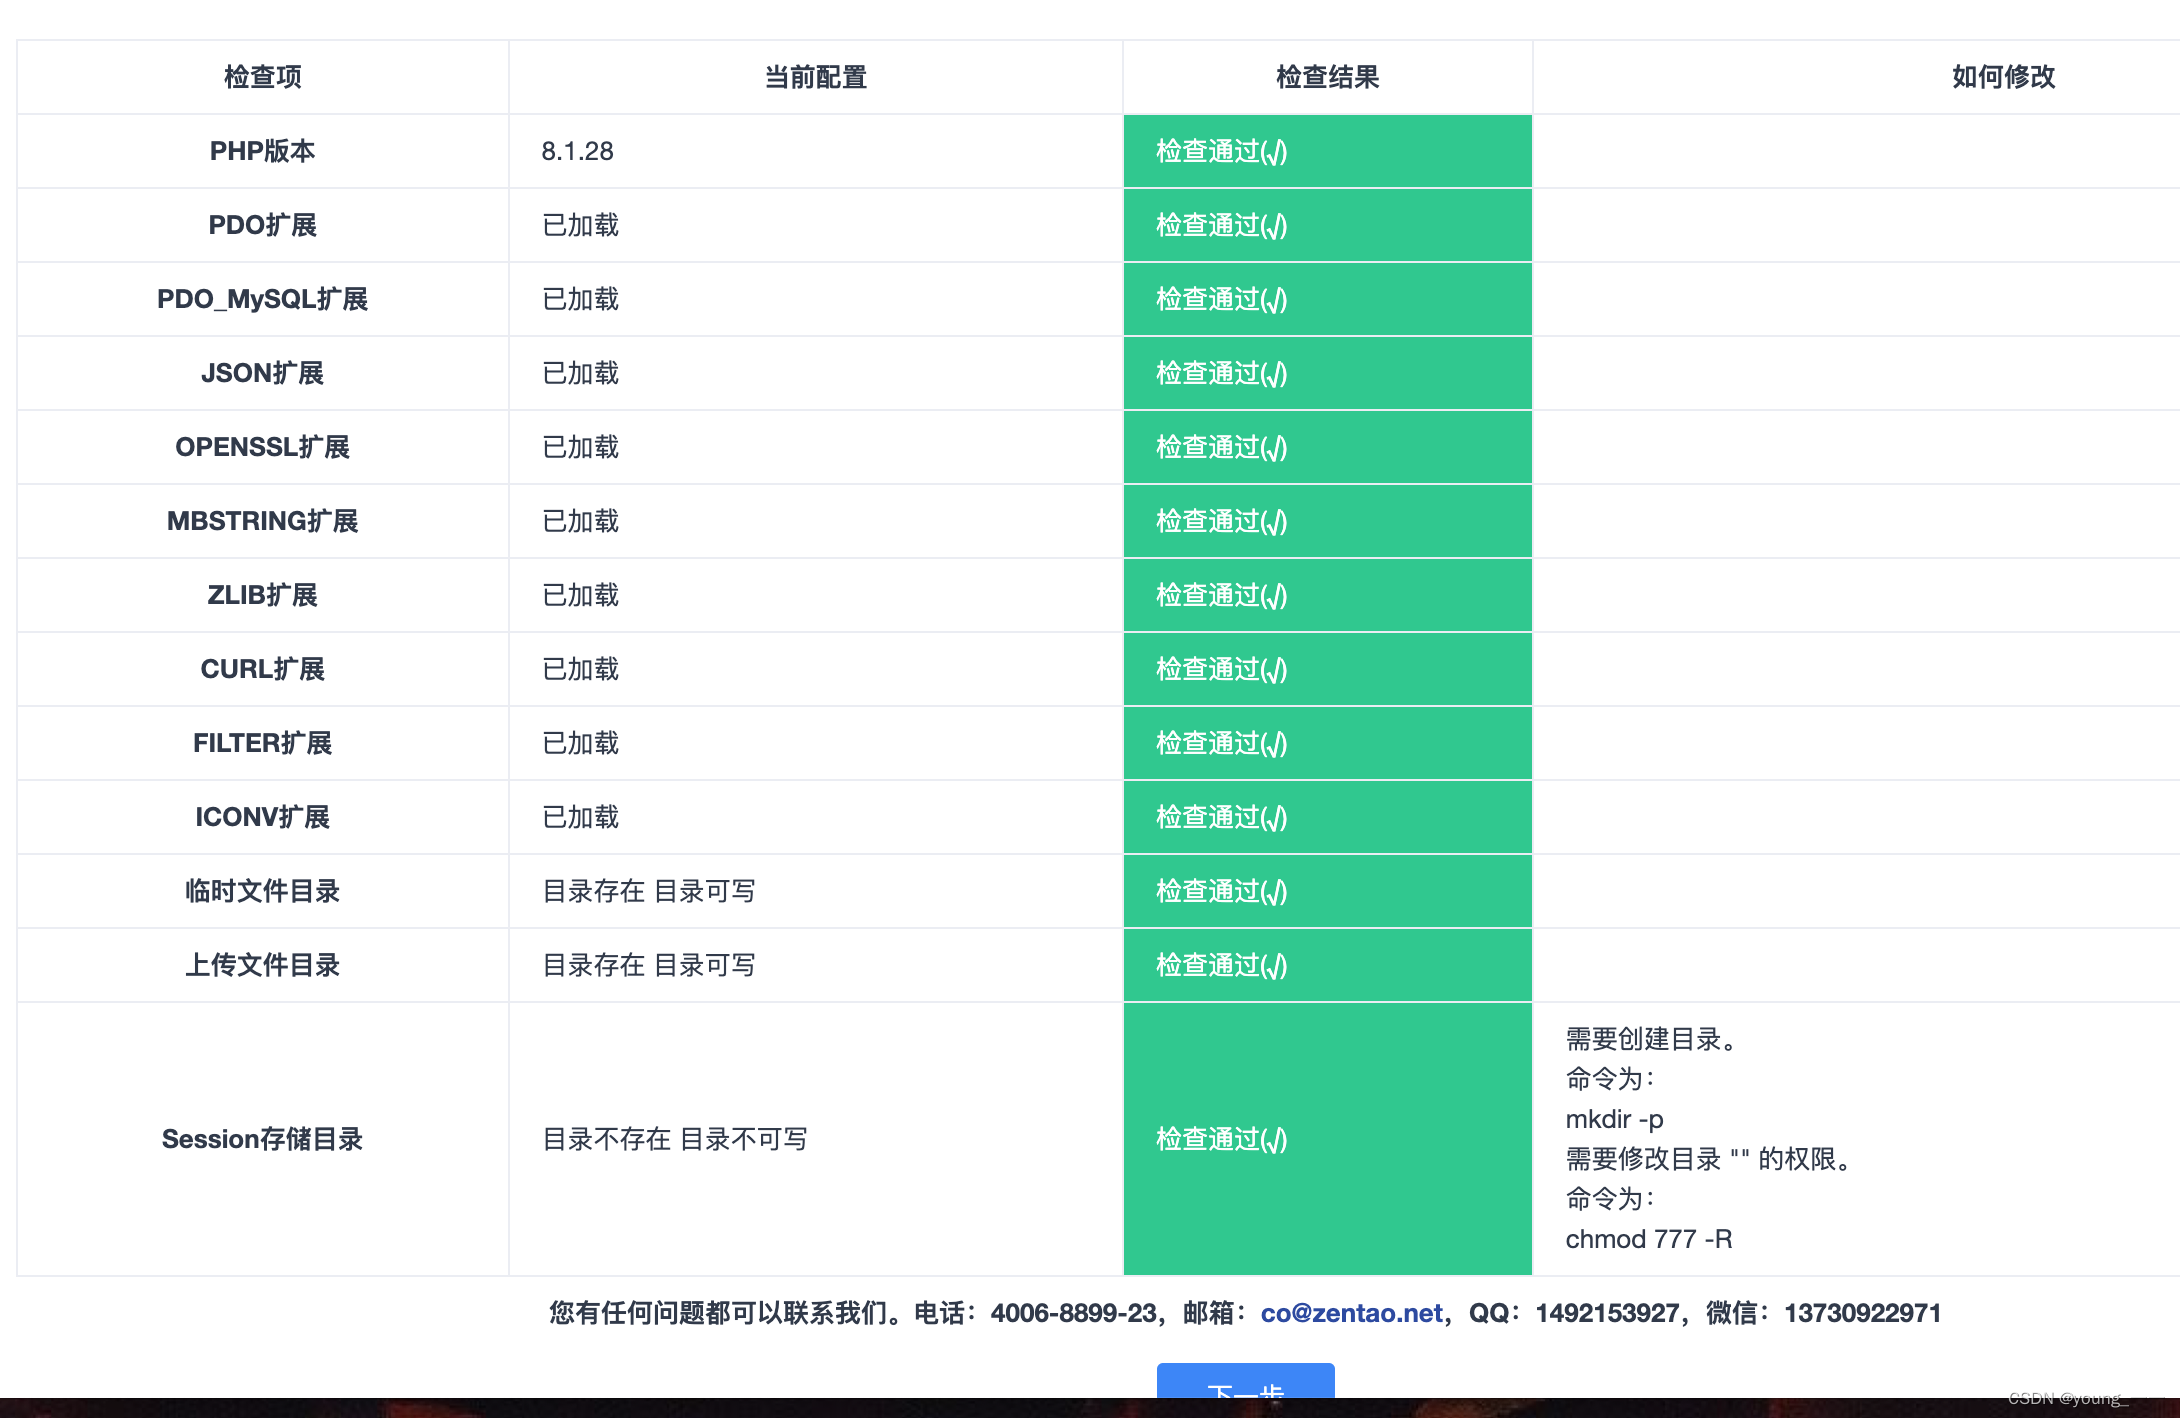
Task: Click 目录存在 目录可写 in 临时文件目录 row
Action: (x=648, y=891)
